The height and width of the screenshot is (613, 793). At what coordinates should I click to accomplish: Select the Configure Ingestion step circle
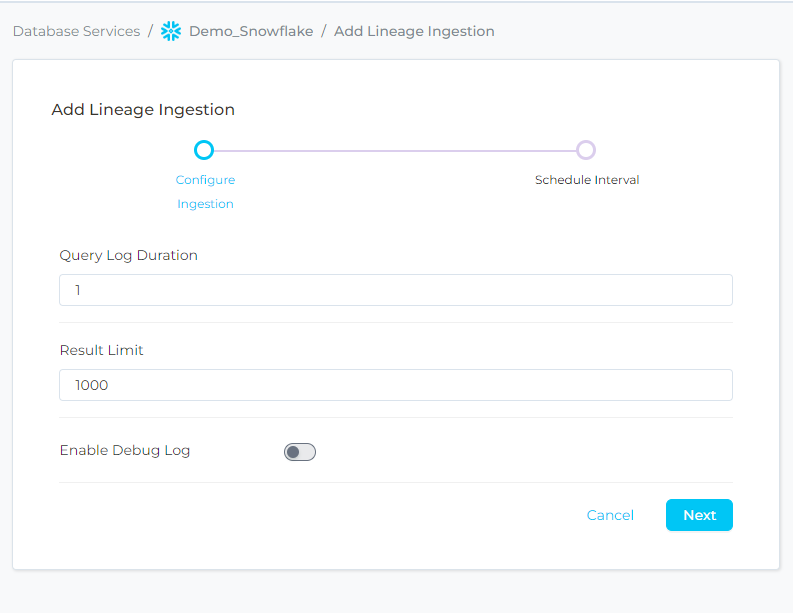tap(204, 150)
